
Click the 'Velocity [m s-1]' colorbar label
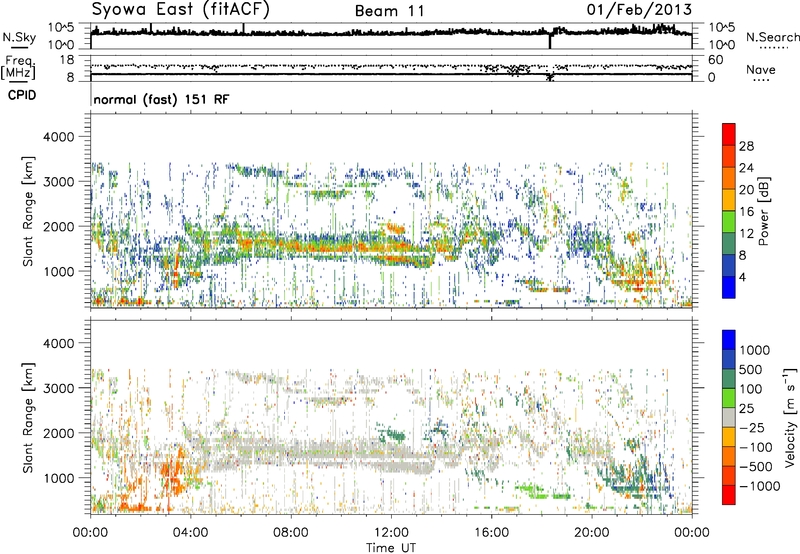point(790,417)
